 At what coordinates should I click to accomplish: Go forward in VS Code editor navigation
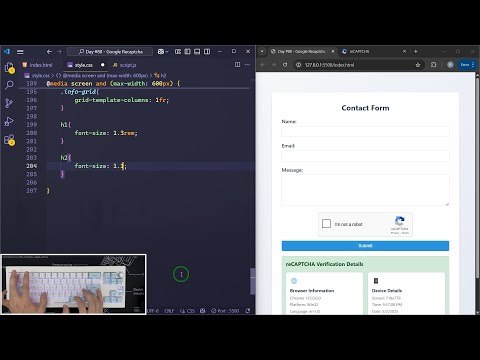pyautogui.click(x=59, y=52)
